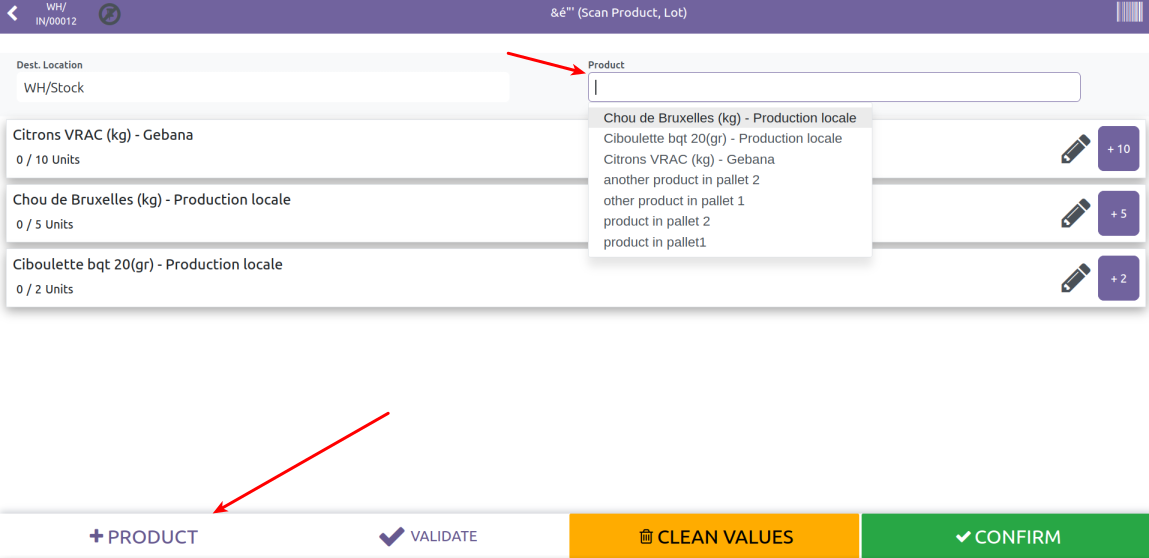Viewport: 1149px width, 558px height.
Task: Add 10 units to Citrons VRAC
Action: (x=1118, y=149)
